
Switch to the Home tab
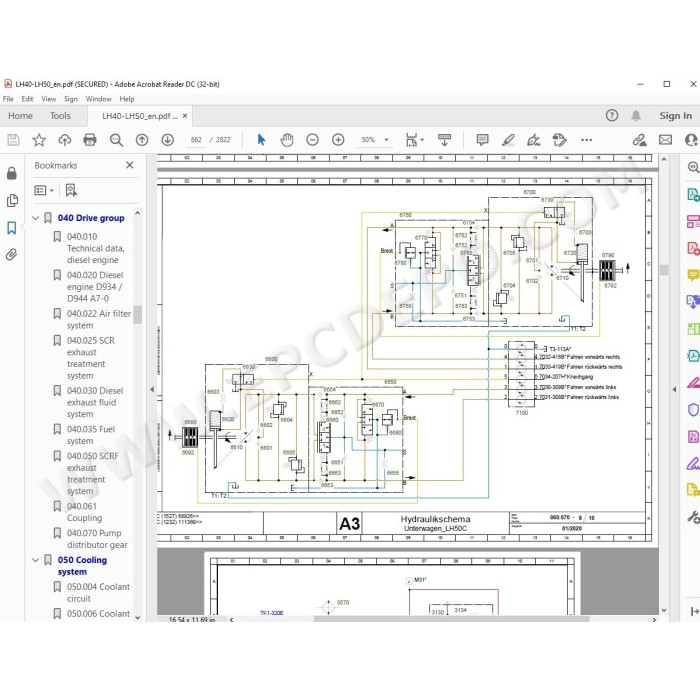[x=20, y=116]
